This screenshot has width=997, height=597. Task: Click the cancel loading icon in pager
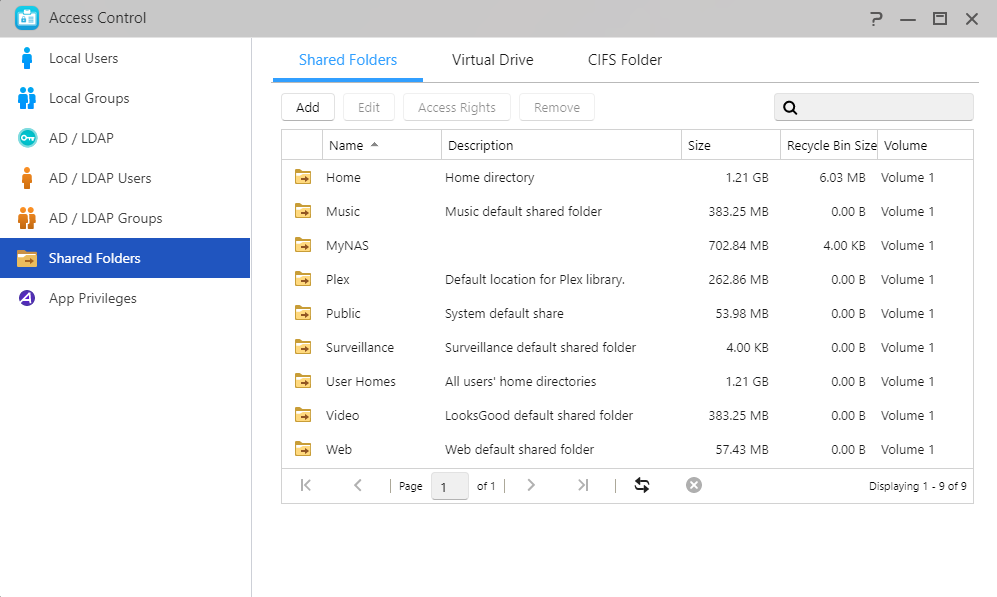[x=694, y=485]
